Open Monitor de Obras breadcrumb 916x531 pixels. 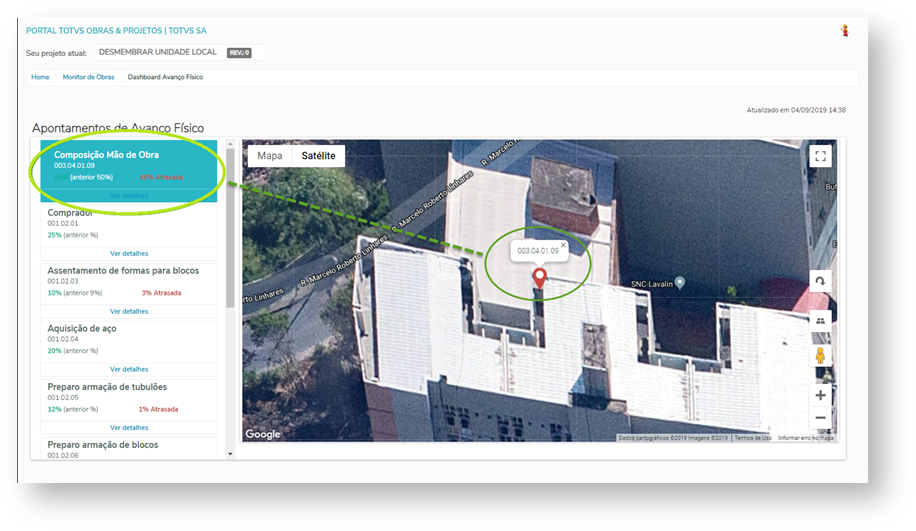tap(88, 77)
